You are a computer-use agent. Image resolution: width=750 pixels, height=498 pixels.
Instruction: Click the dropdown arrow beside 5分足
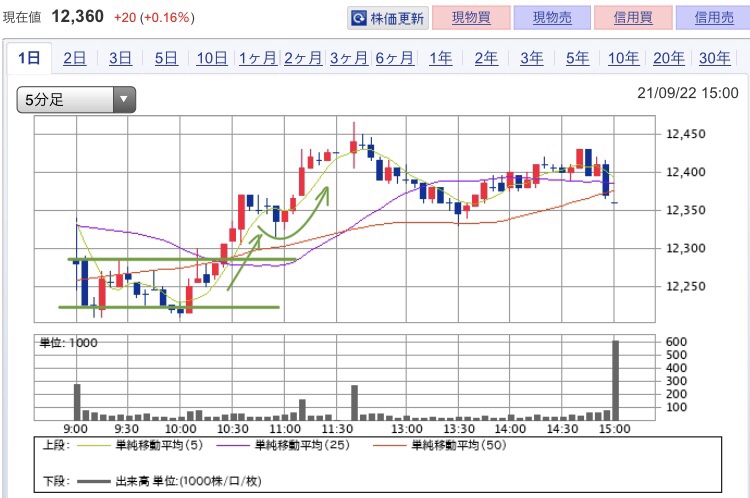point(124,100)
